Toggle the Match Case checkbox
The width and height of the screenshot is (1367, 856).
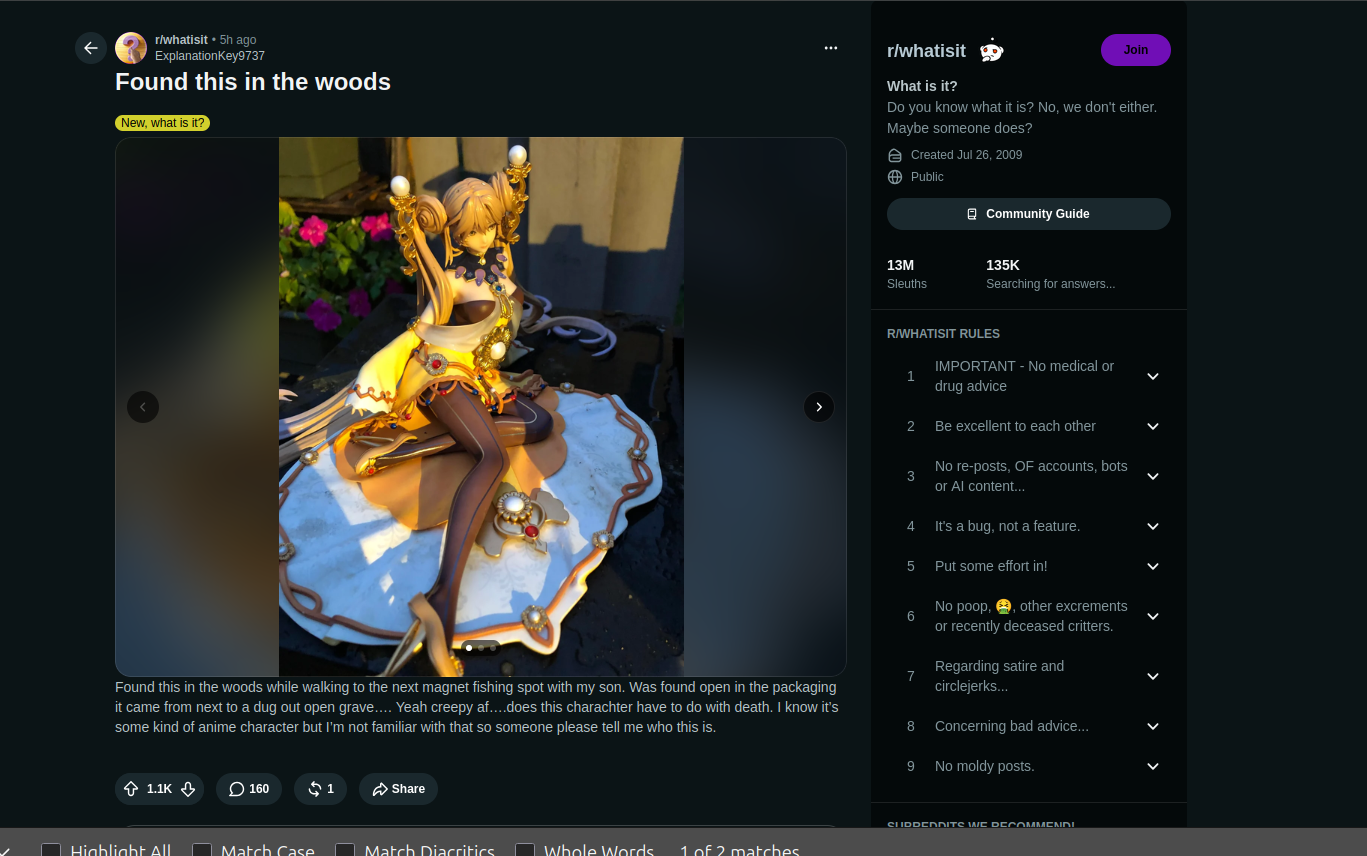202,850
